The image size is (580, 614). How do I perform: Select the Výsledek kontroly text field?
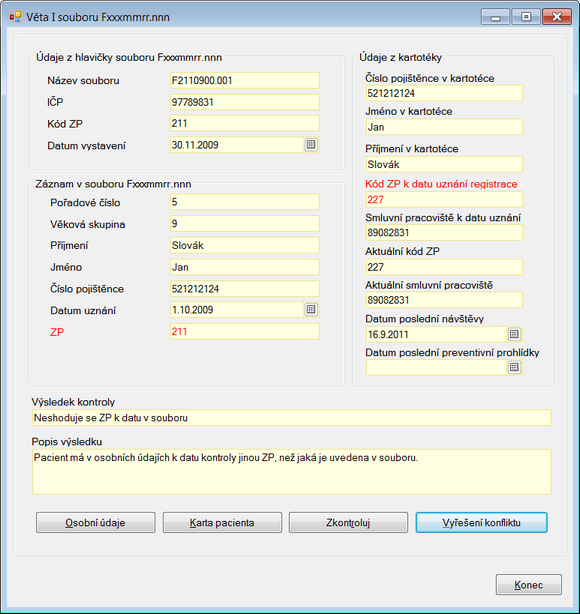(292, 418)
